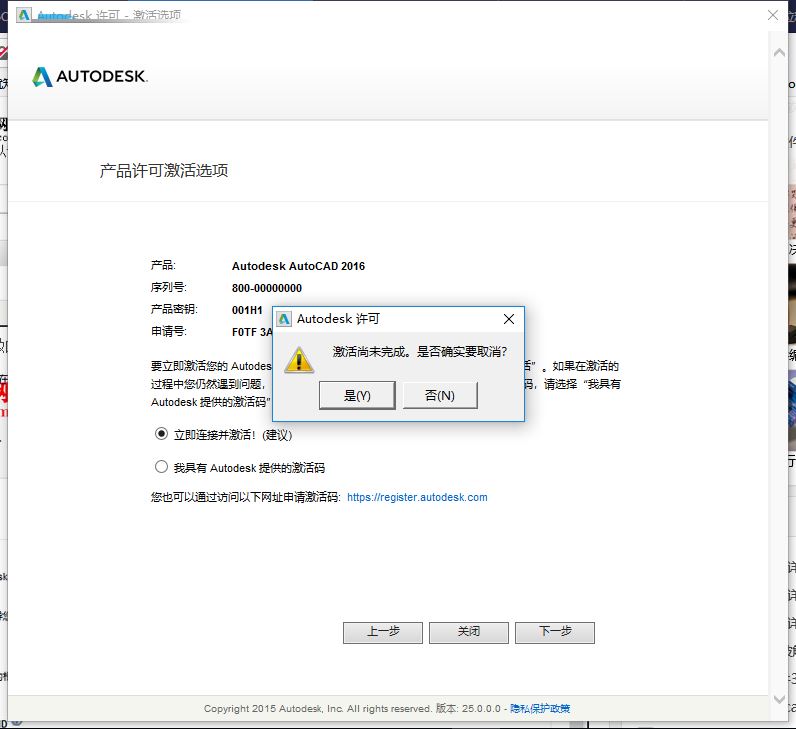Open the register.autodesk.com link
Viewport: 796px width, 729px height.
coord(417,497)
